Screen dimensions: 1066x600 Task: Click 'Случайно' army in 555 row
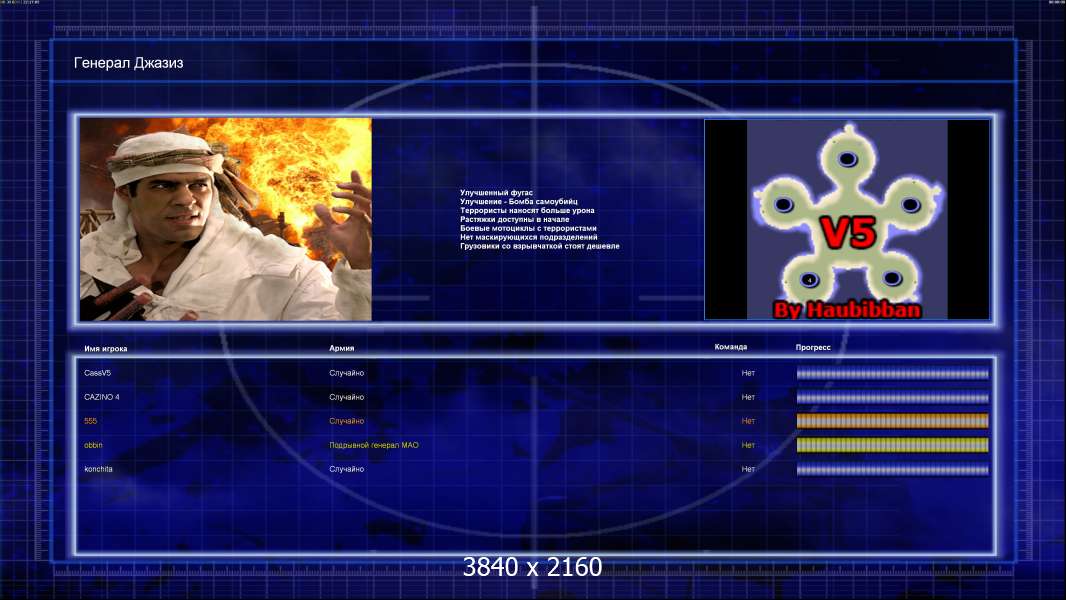tap(347, 421)
